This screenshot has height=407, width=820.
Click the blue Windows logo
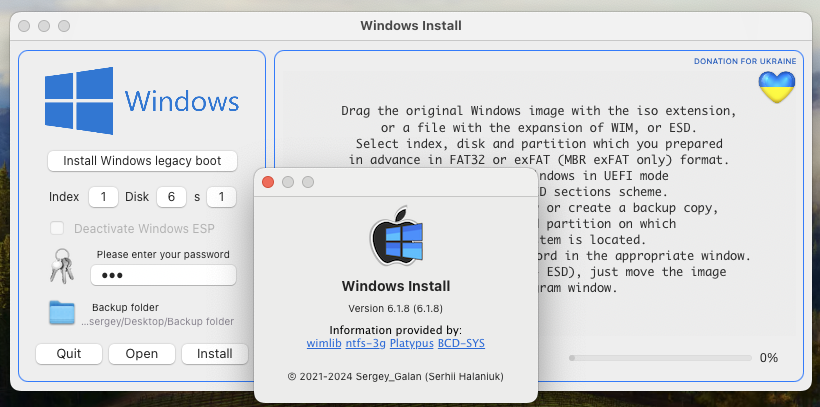(x=79, y=100)
